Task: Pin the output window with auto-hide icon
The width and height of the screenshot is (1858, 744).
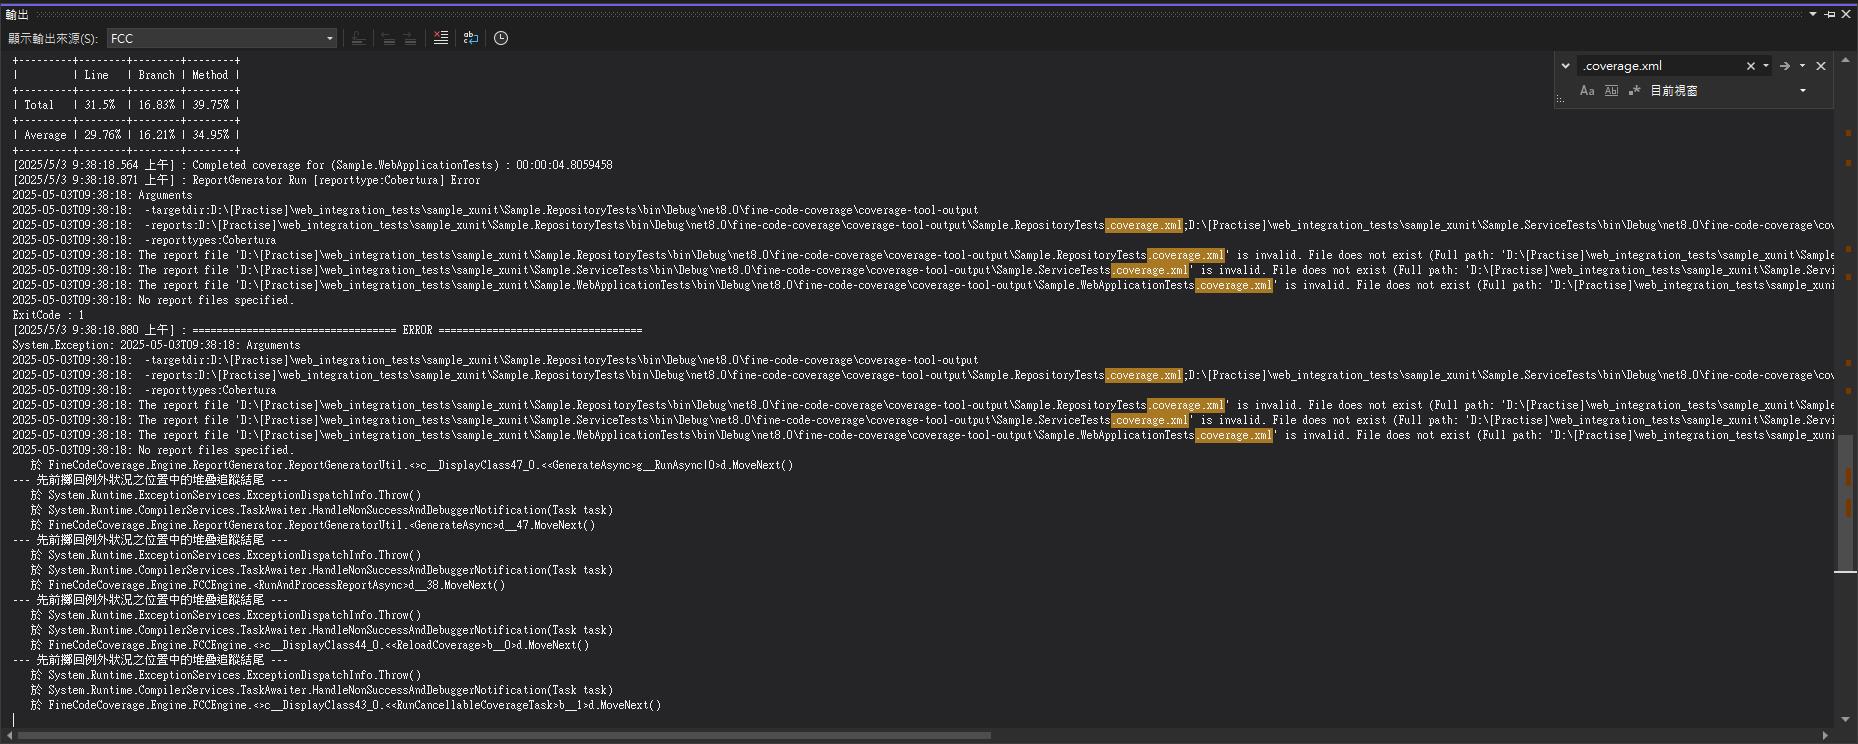Action: (x=1829, y=14)
